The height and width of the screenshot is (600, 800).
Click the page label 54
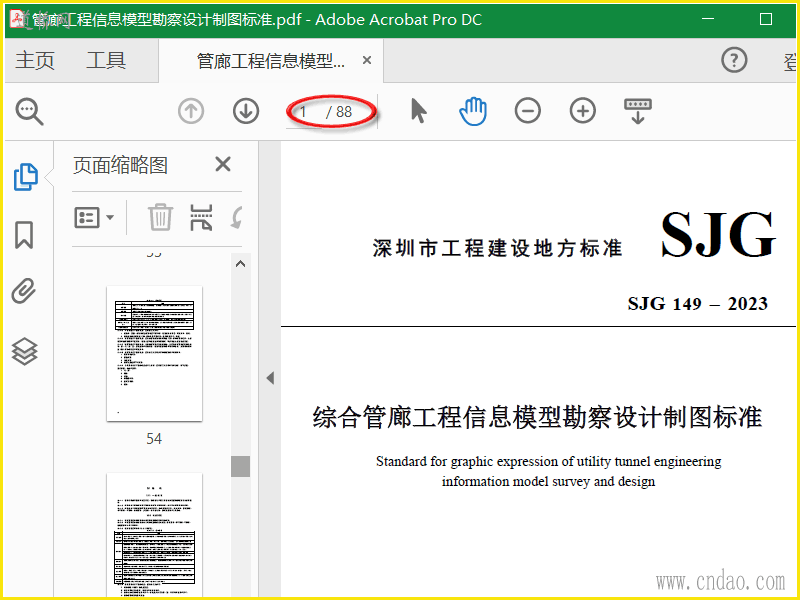click(154, 439)
